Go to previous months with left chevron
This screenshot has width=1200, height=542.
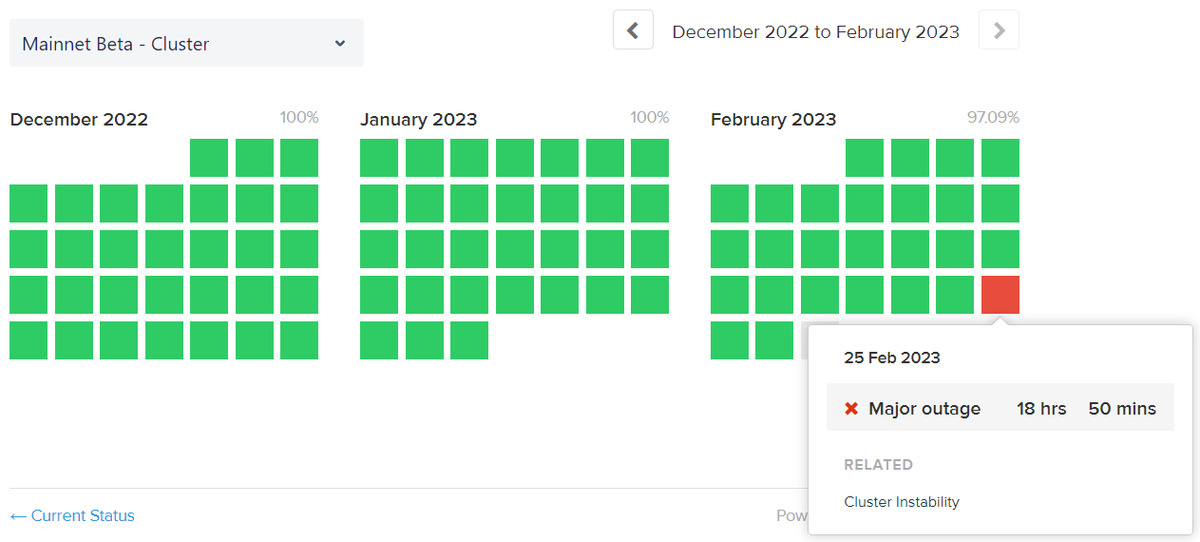pyautogui.click(x=633, y=31)
